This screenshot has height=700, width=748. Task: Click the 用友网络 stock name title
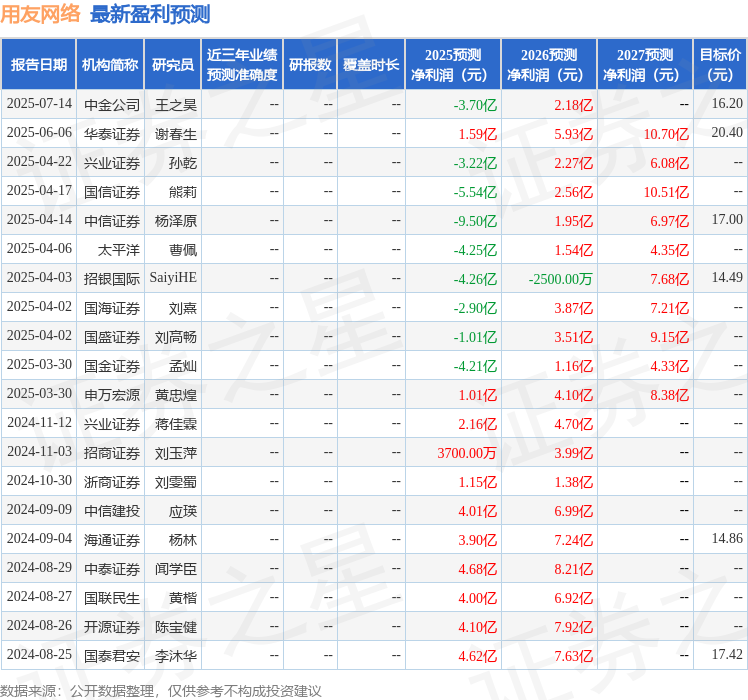point(41,14)
